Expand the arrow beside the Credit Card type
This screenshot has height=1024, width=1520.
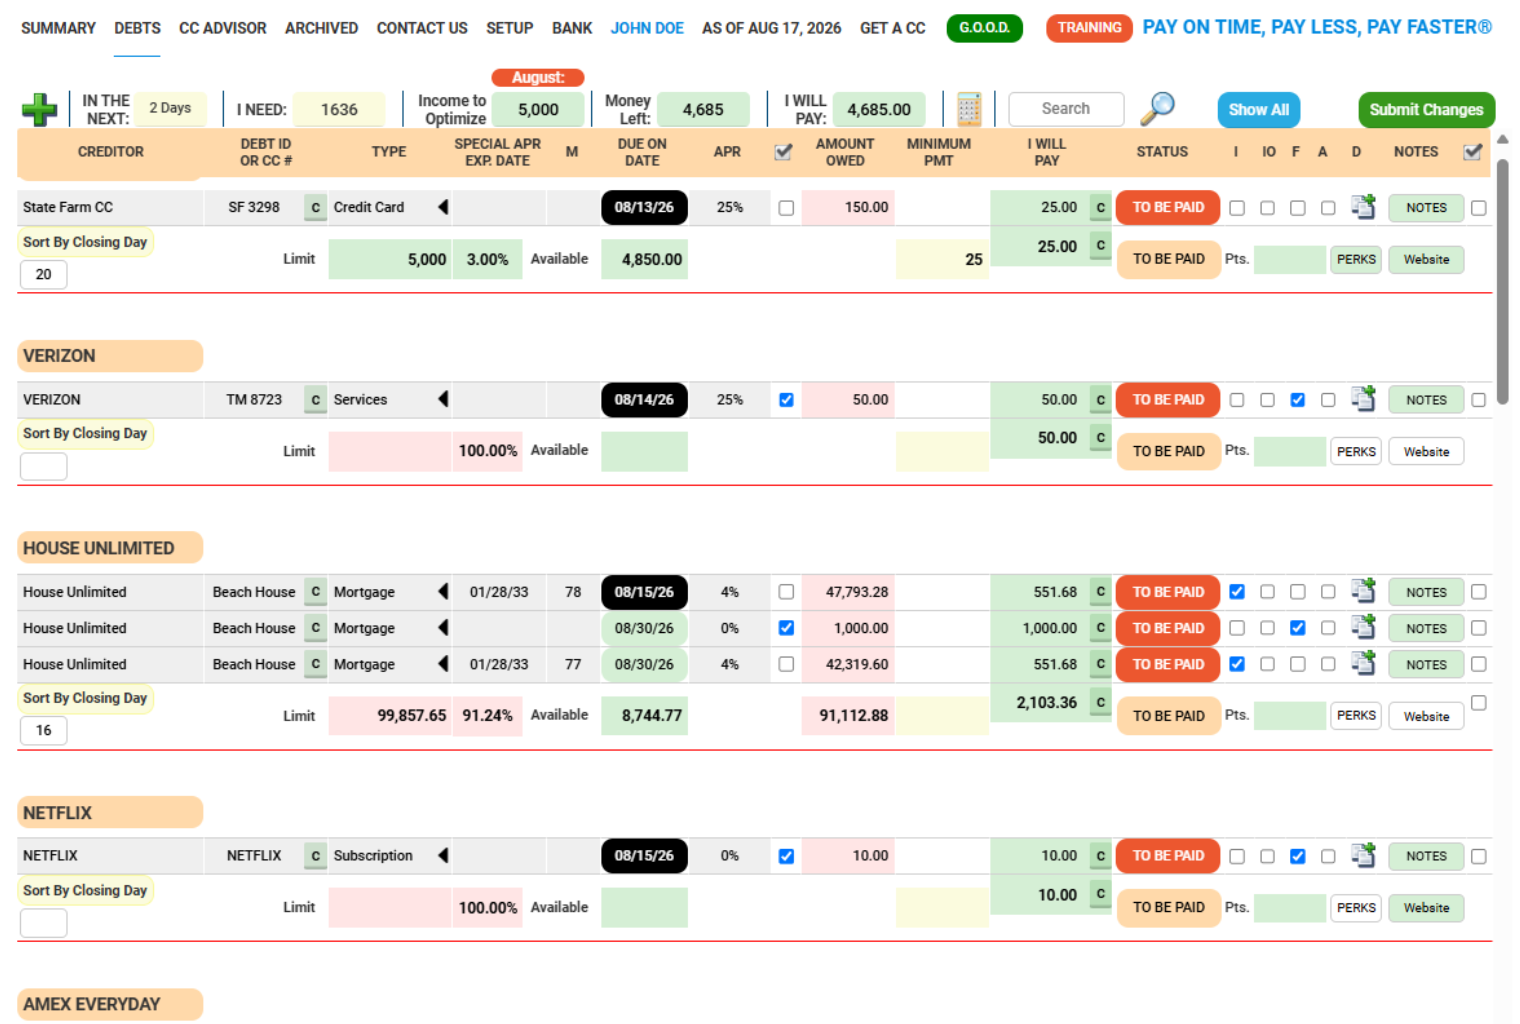click(443, 207)
